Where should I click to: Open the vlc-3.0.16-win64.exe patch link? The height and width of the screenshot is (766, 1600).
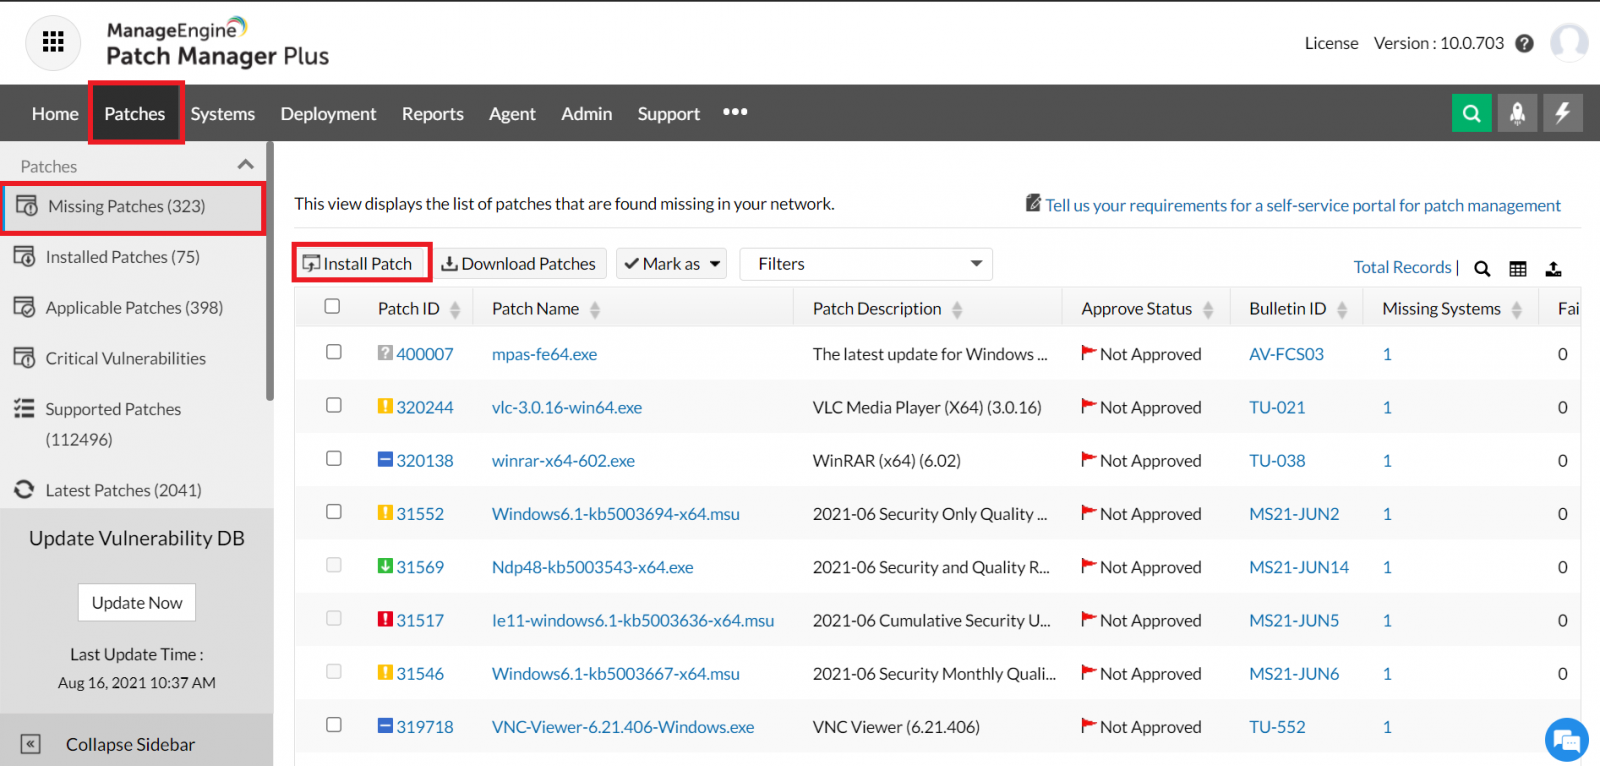567,407
